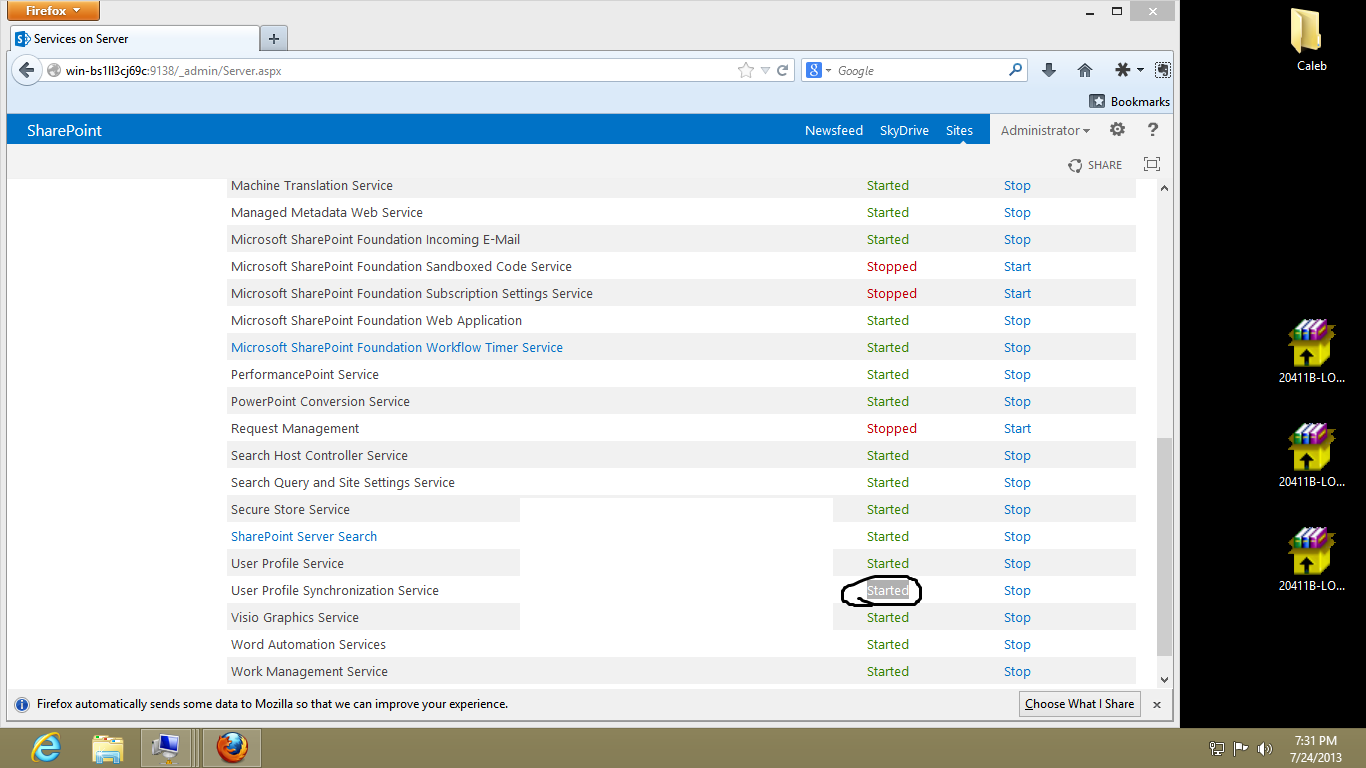Stop the PerformancePoint Service
The height and width of the screenshot is (768, 1366).
[1017, 375]
